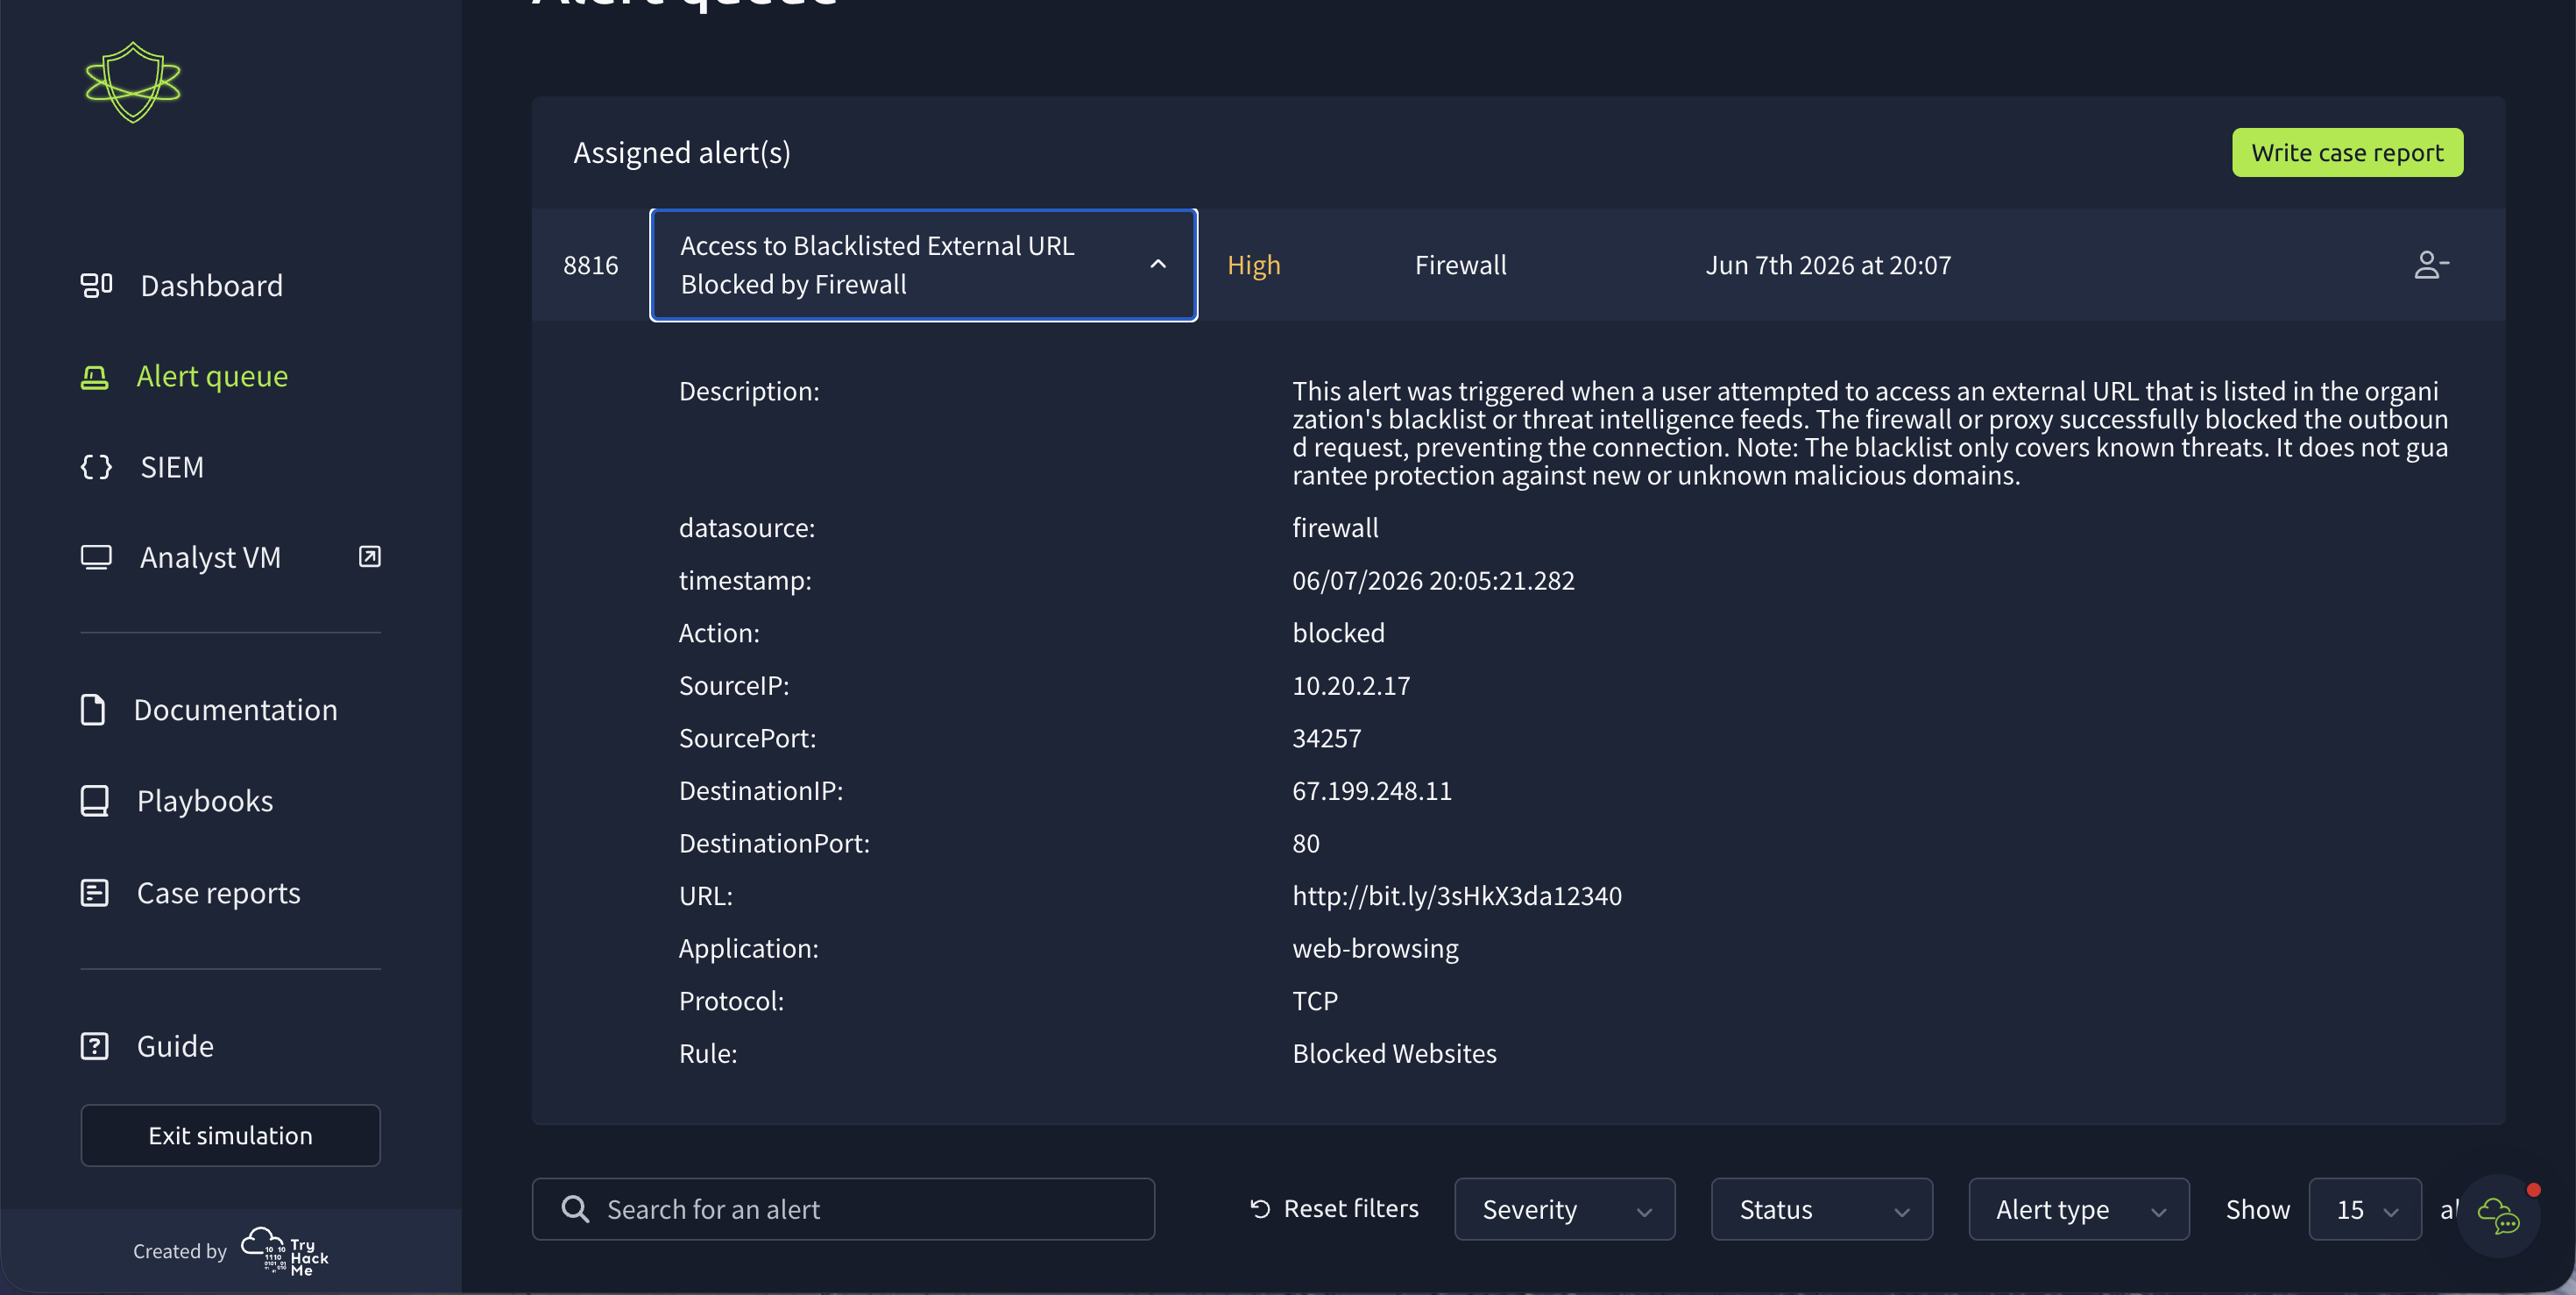Screen dimensions: 2576x1295
Task: Click timestamp value 06/07/2026 20:05:21.282
Action: point(1433,580)
